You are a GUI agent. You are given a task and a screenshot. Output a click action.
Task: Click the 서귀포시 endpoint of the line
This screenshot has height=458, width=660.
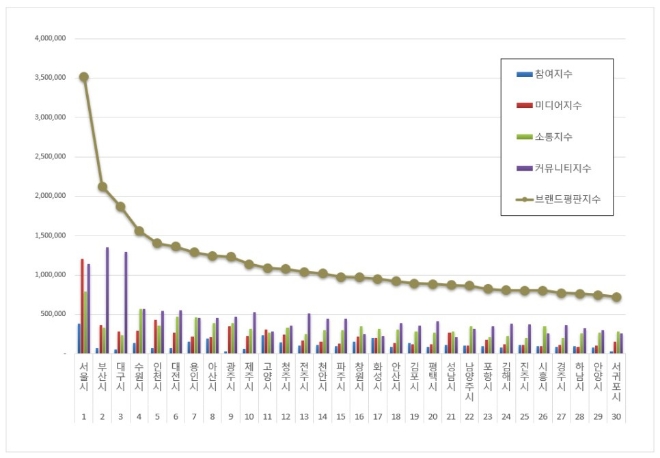pos(618,297)
